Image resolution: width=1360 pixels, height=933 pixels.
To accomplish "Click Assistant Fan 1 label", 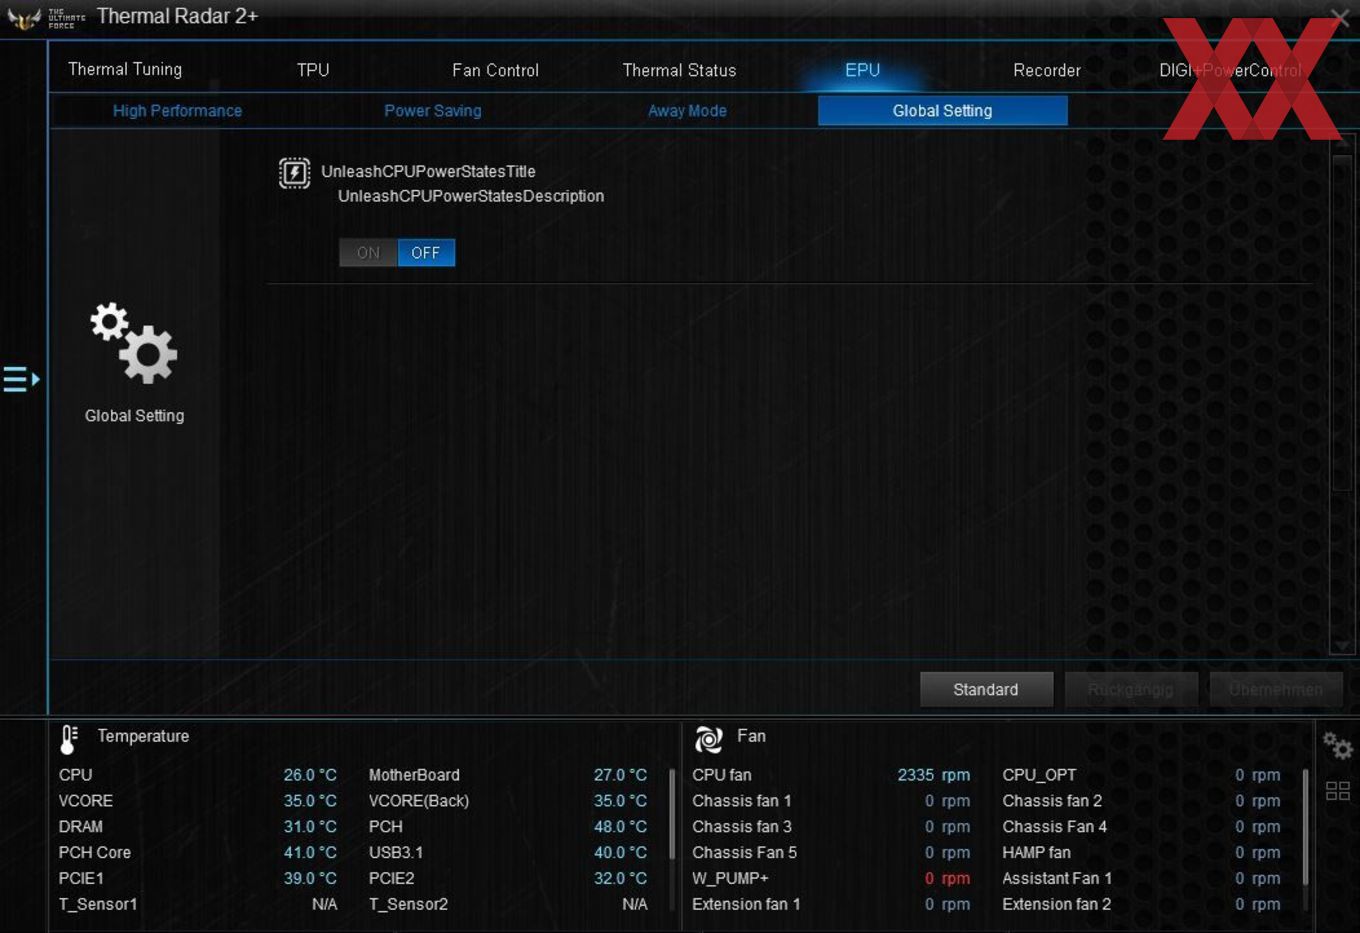I will point(1057,879).
